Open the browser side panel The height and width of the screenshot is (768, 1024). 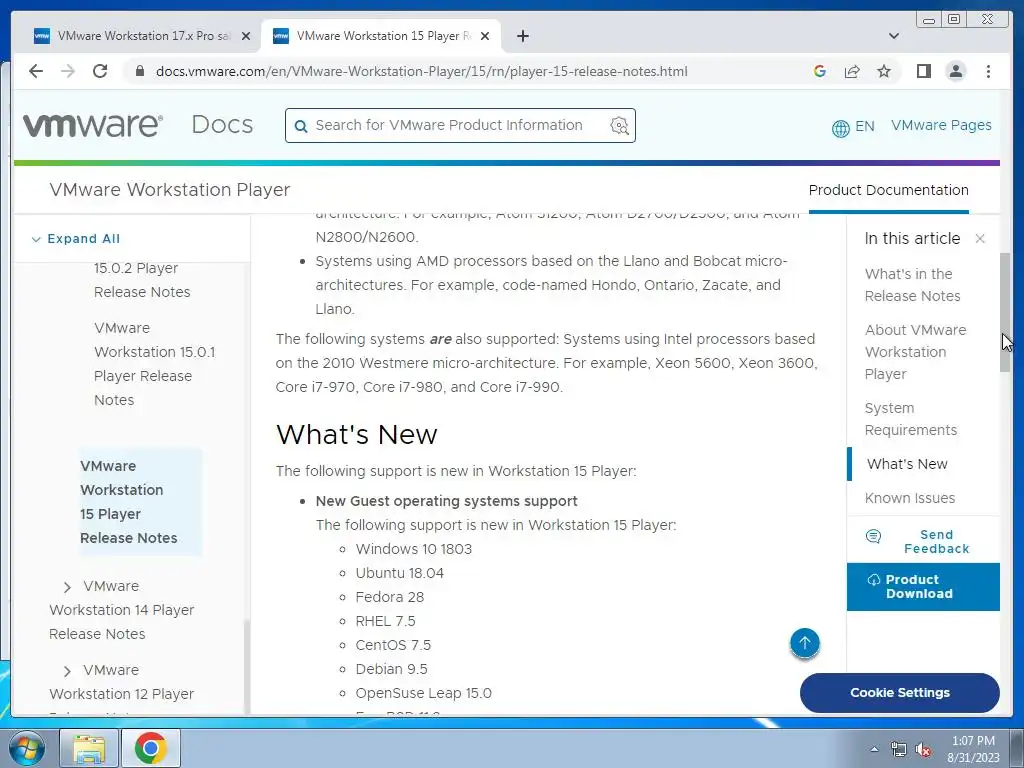coord(923,71)
